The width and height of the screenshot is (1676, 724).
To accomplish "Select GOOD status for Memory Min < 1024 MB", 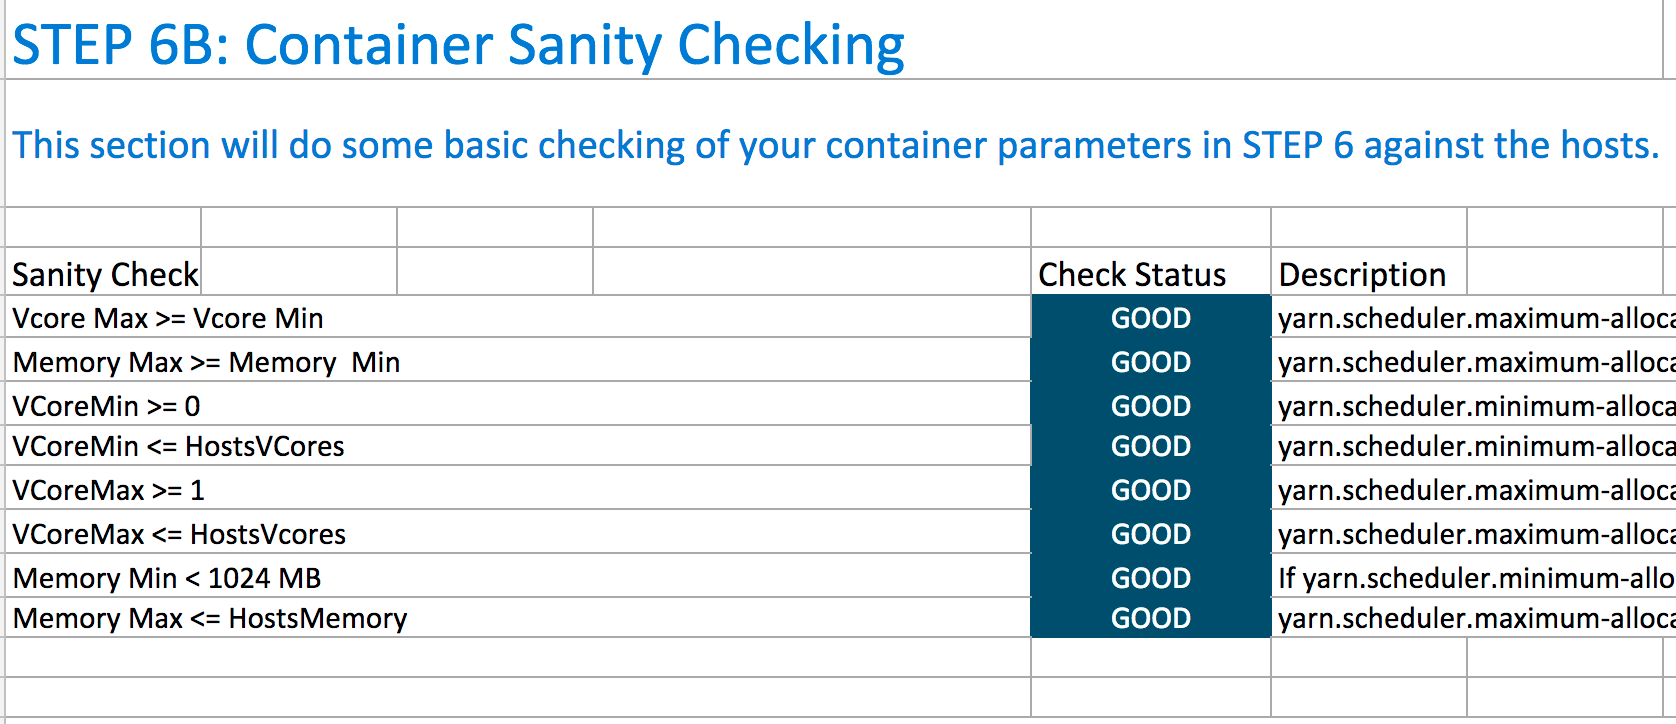I will 1150,577.
